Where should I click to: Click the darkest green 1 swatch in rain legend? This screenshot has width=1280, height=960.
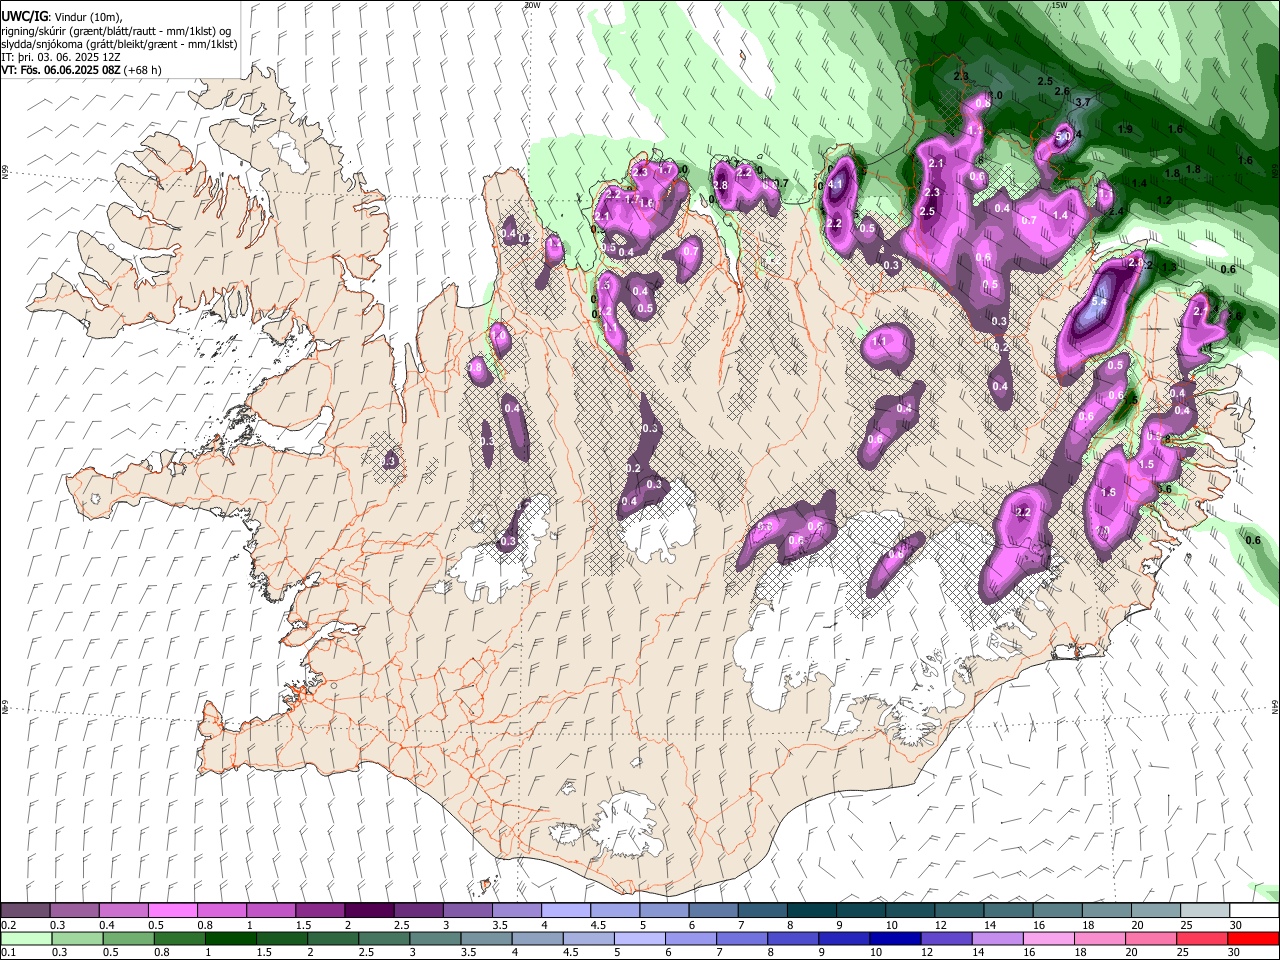pos(230,939)
